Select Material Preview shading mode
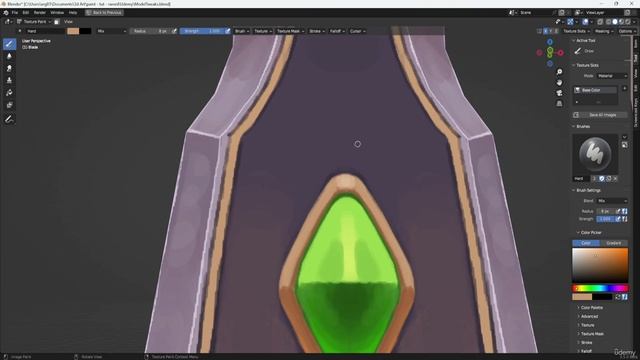Image resolution: width=640 pixels, height=360 pixels. [622, 22]
